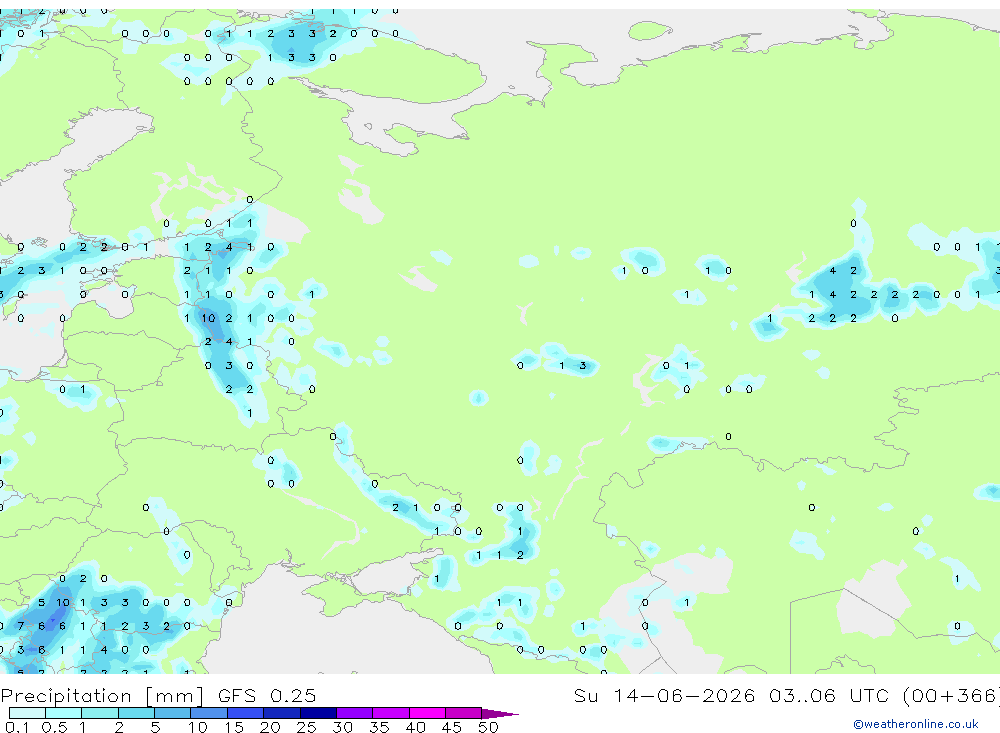Click the 45–50 mm dark magenta legend swatch

[x=464, y=713]
